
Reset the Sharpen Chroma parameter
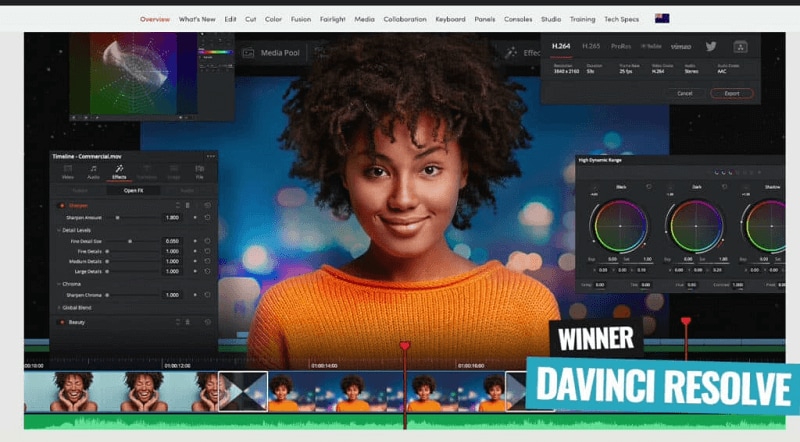coord(207,295)
